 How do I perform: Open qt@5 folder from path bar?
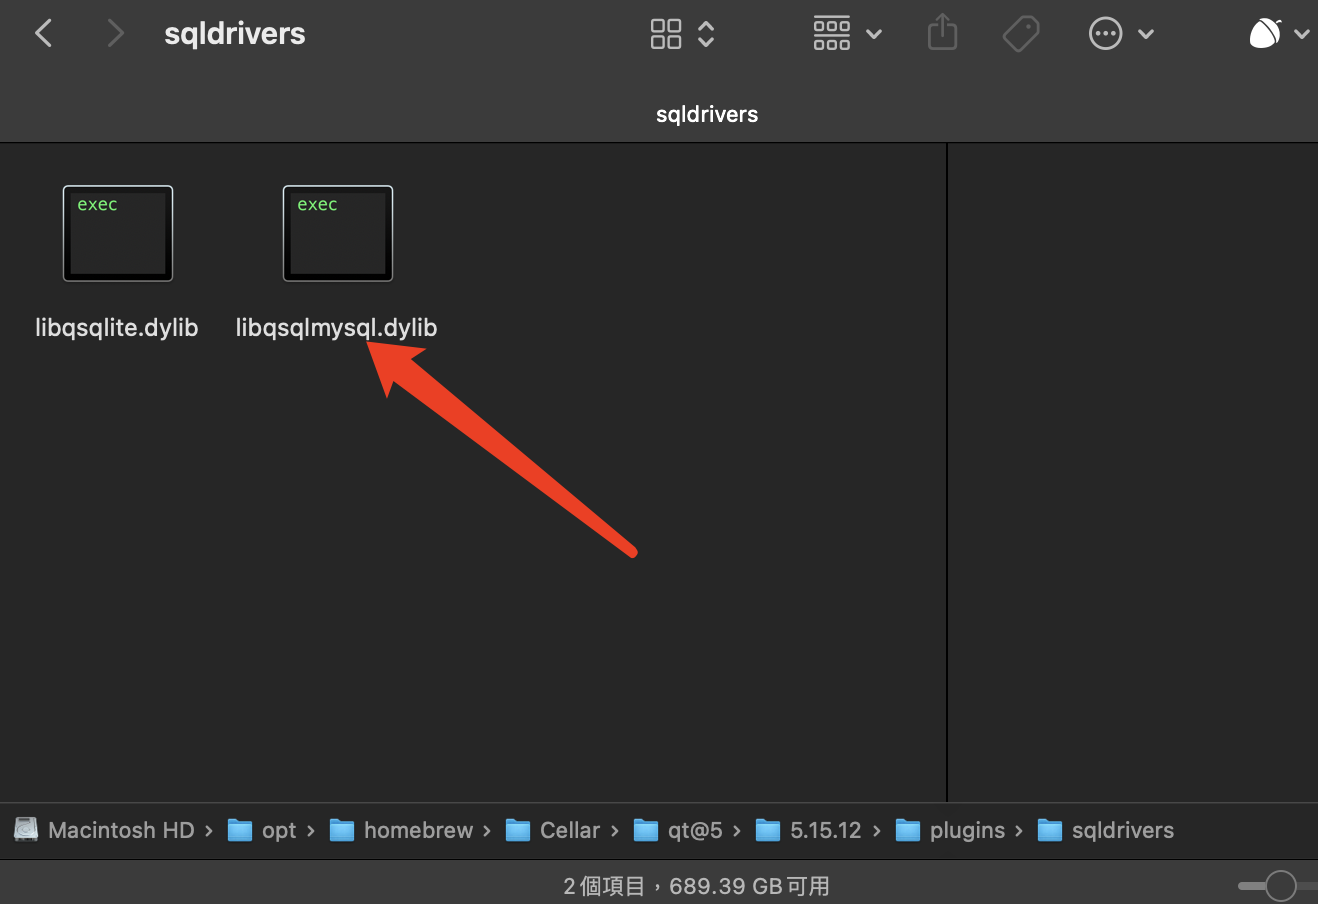[679, 830]
